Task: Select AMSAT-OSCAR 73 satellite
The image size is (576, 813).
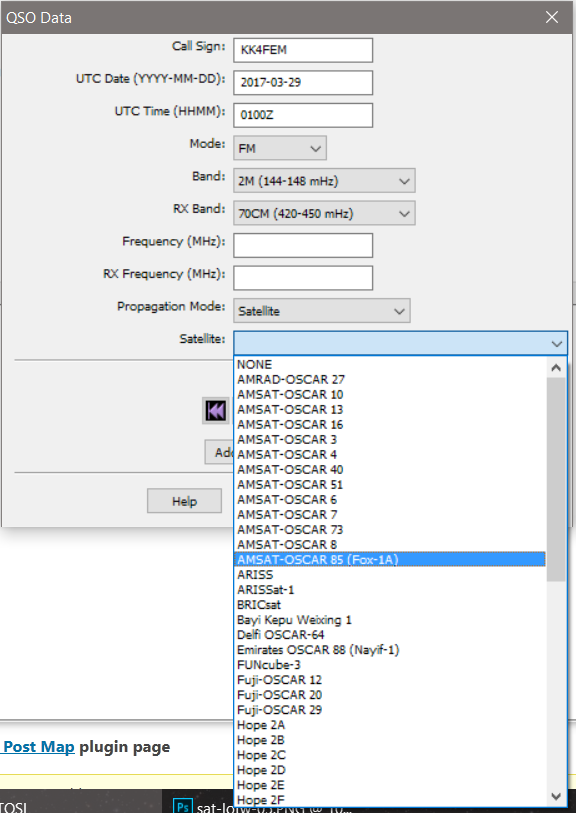Action: pyautogui.click(x=390, y=530)
